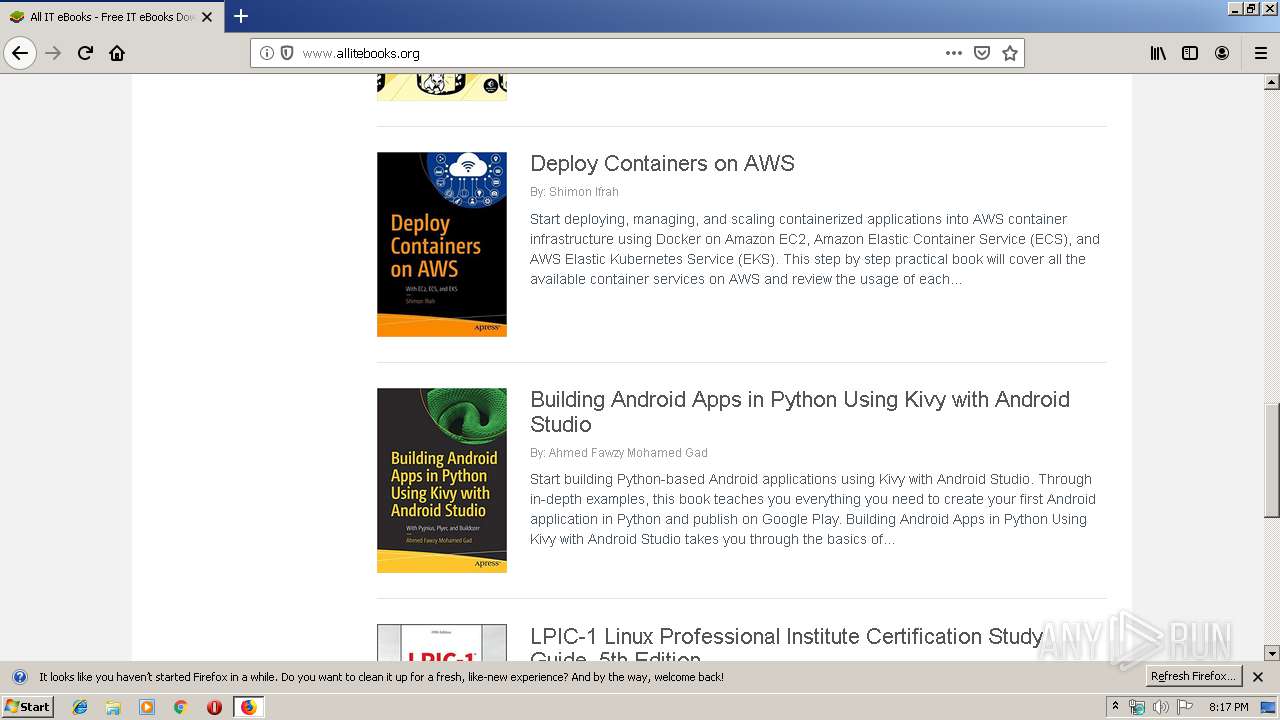Open the Firefox account icon
Image resolution: width=1280 pixels, height=720 pixels.
(1222, 53)
